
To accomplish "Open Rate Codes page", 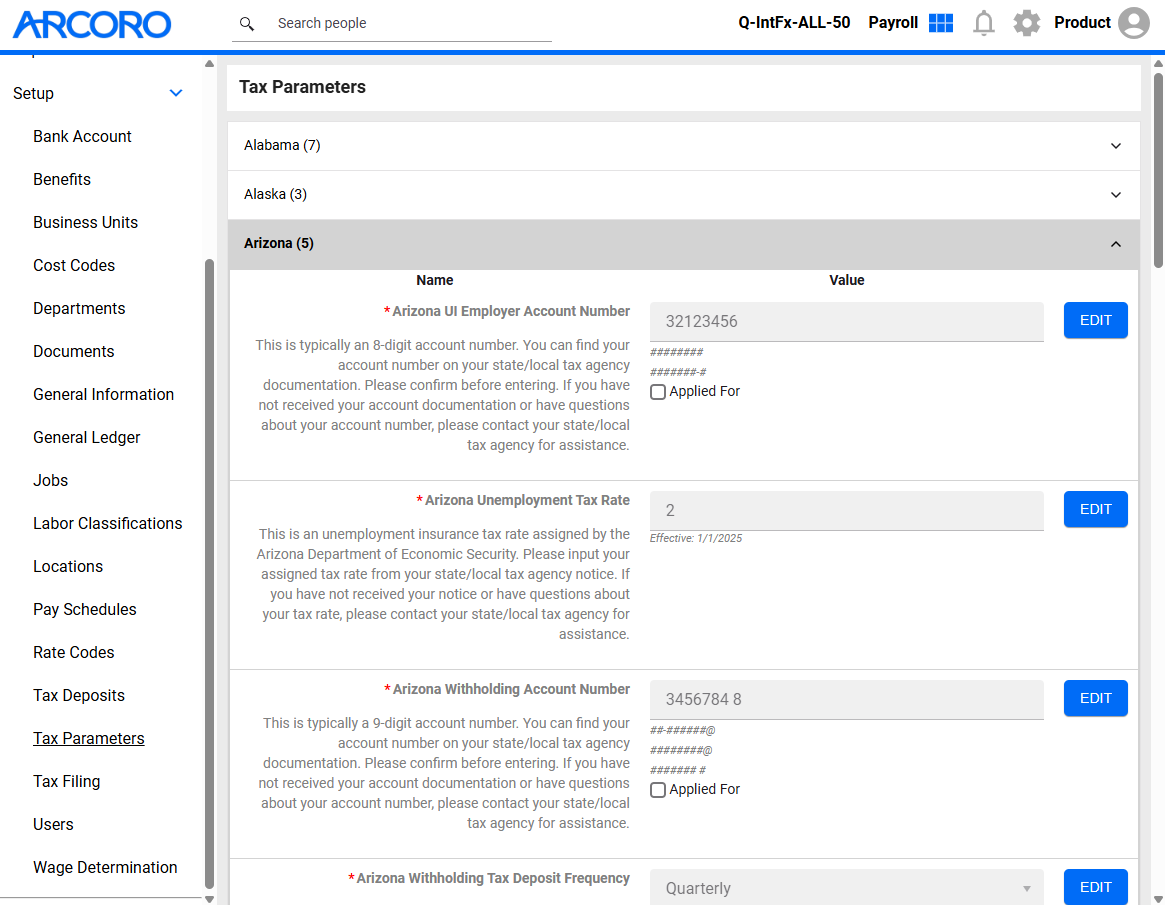I will [74, 654].
